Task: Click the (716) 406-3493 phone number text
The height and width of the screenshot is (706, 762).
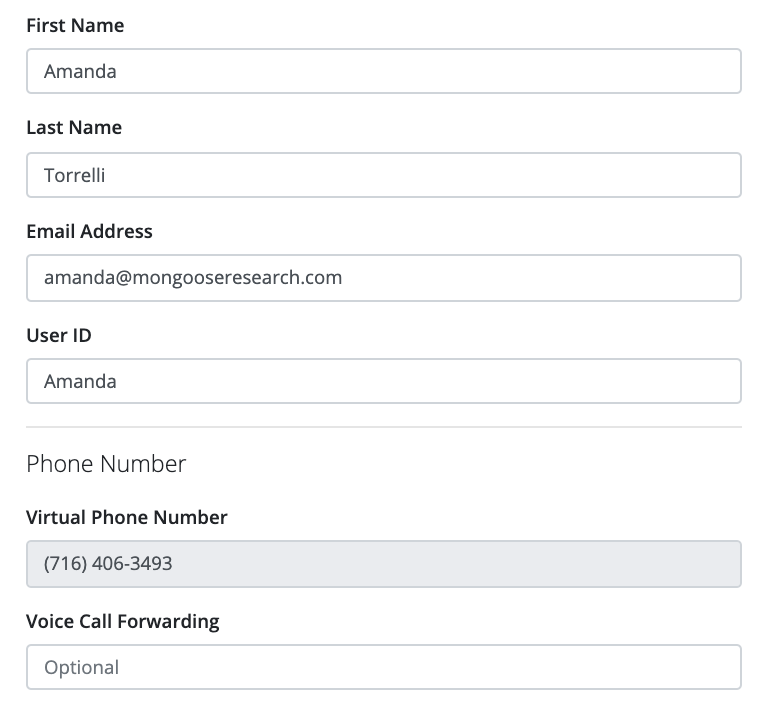Action: point(108,564)
